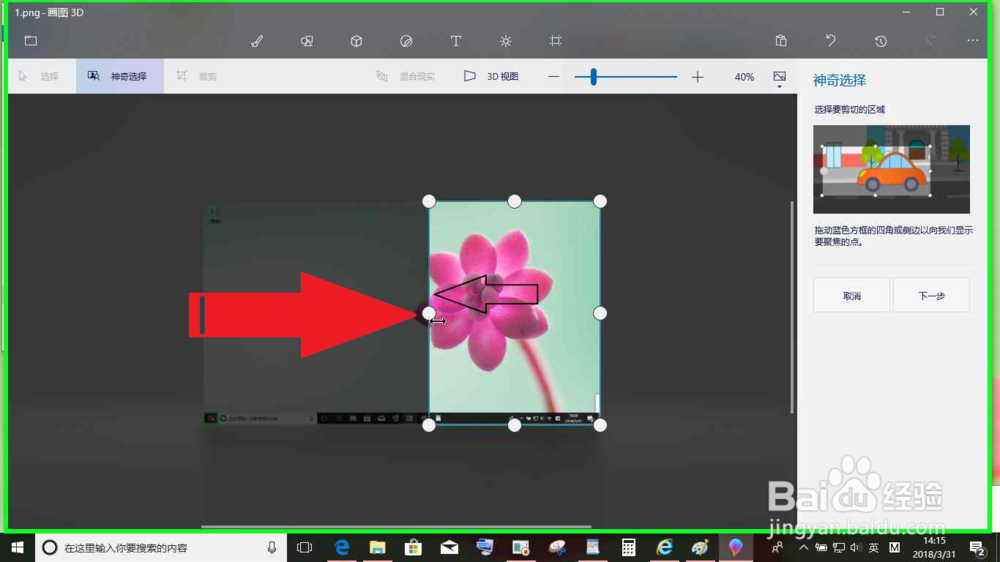Zoom in with the plus button

pyautogui.click(x=698, y=77)
